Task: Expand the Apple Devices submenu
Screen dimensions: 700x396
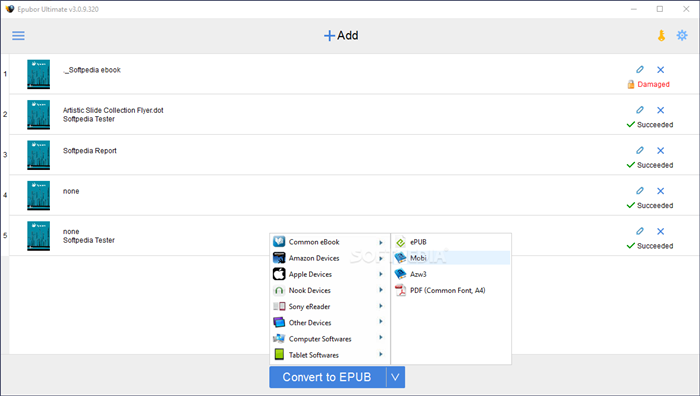Action: pos(329,274)
